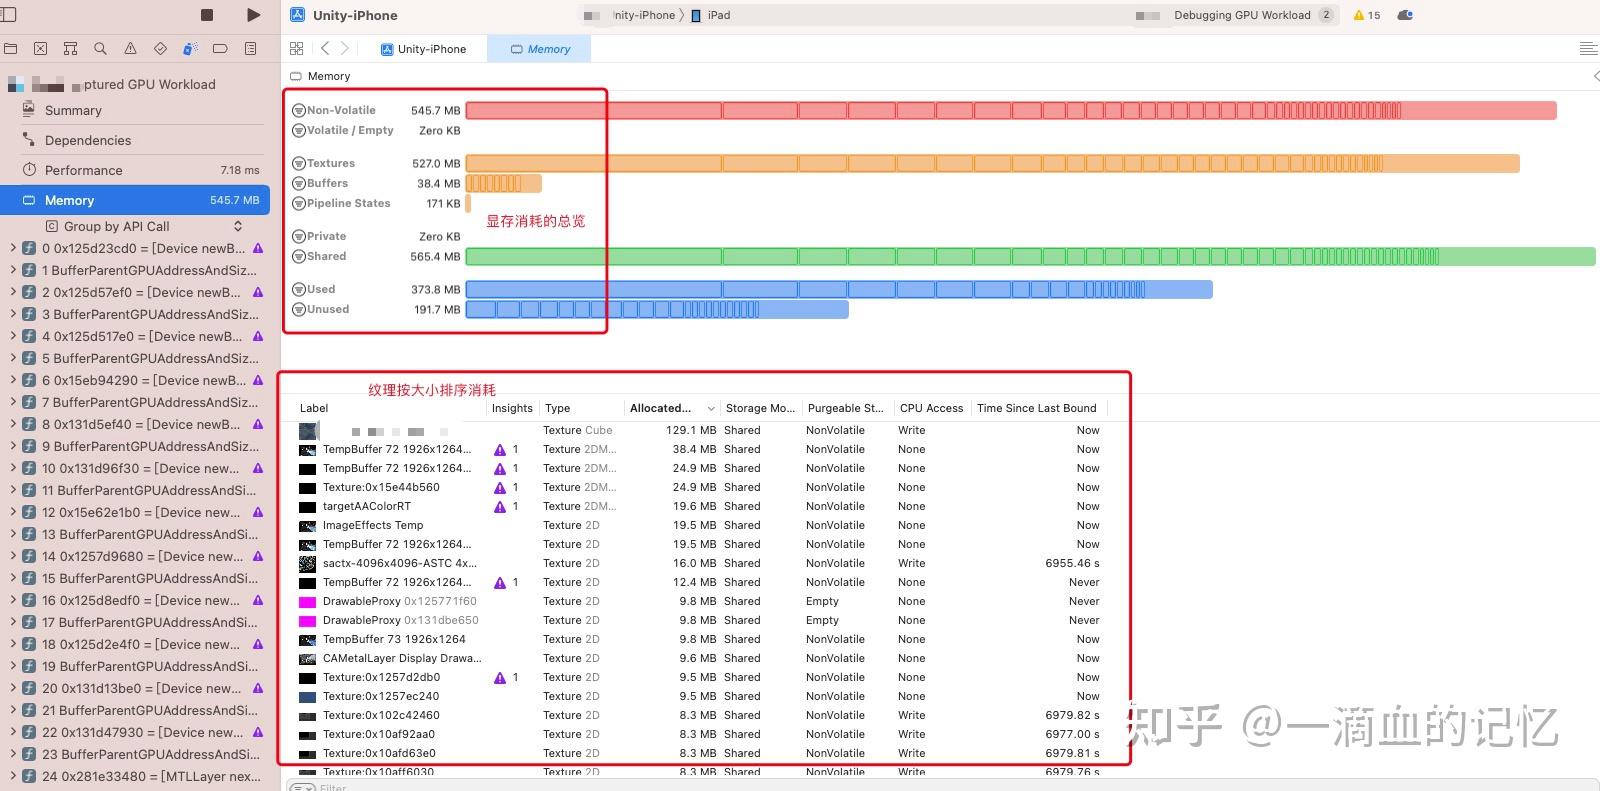The image size is (1600, 791).
Task: Open the issue navigator warning icon
Action: pos(130,48)
